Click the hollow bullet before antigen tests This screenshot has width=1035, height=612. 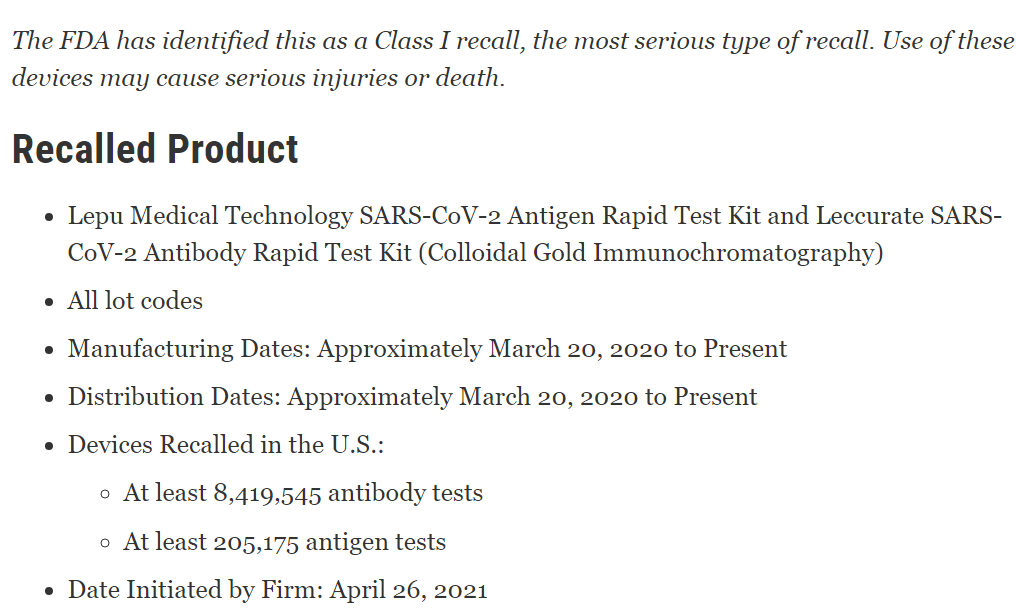pos(104,543)
